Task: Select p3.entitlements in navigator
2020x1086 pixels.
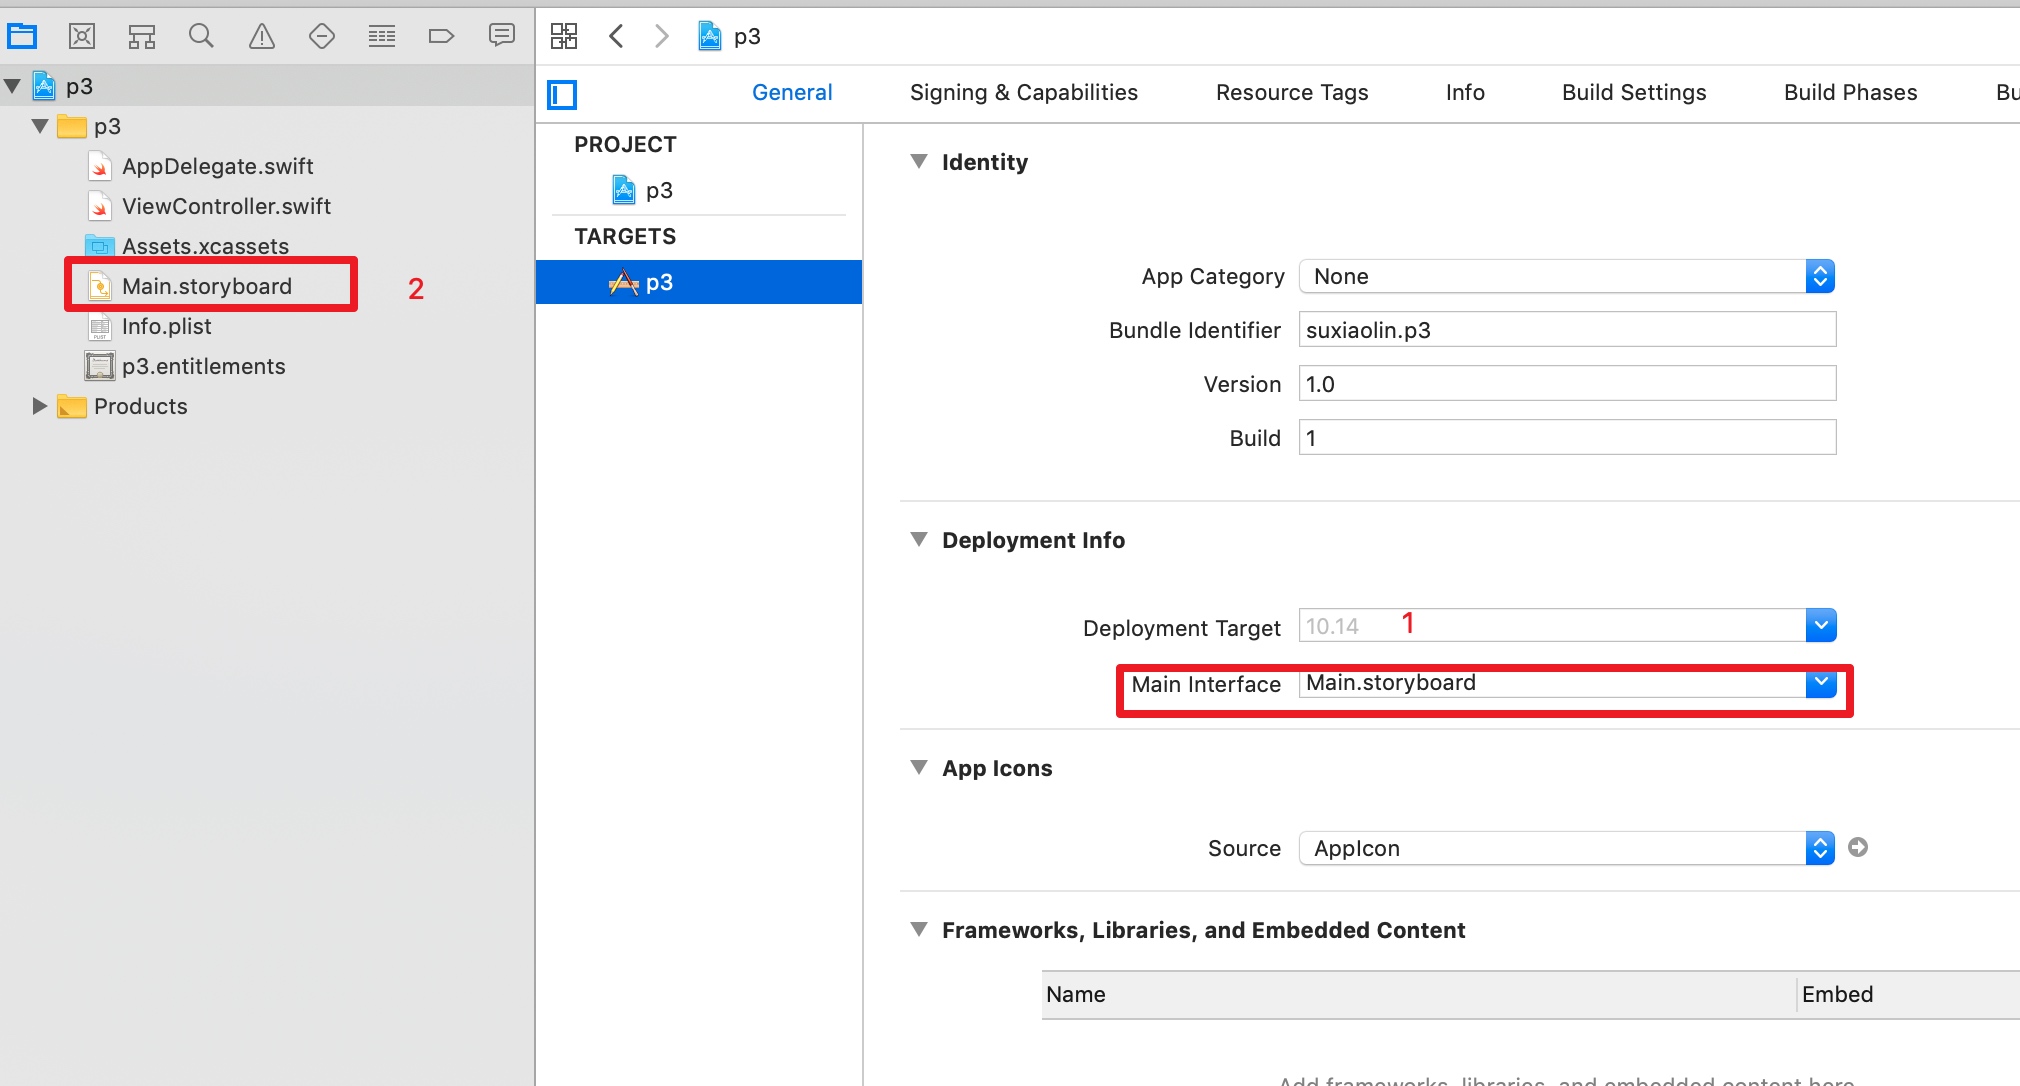Action: click(203, 366)
